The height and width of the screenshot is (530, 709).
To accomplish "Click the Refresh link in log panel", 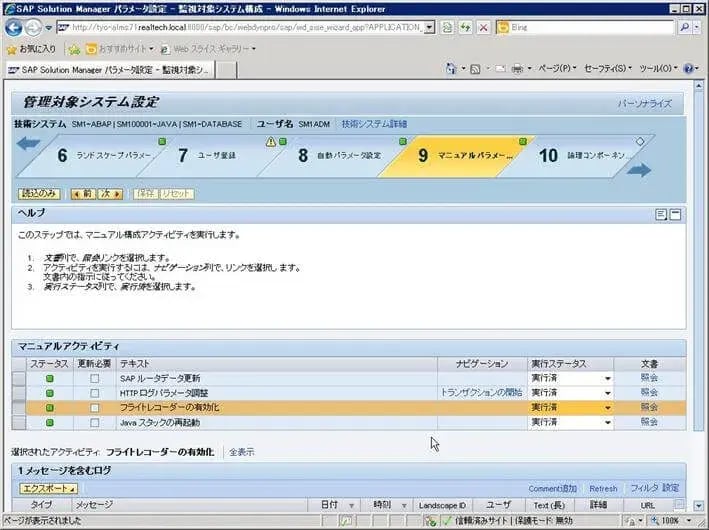I will (x=603, y=488).
